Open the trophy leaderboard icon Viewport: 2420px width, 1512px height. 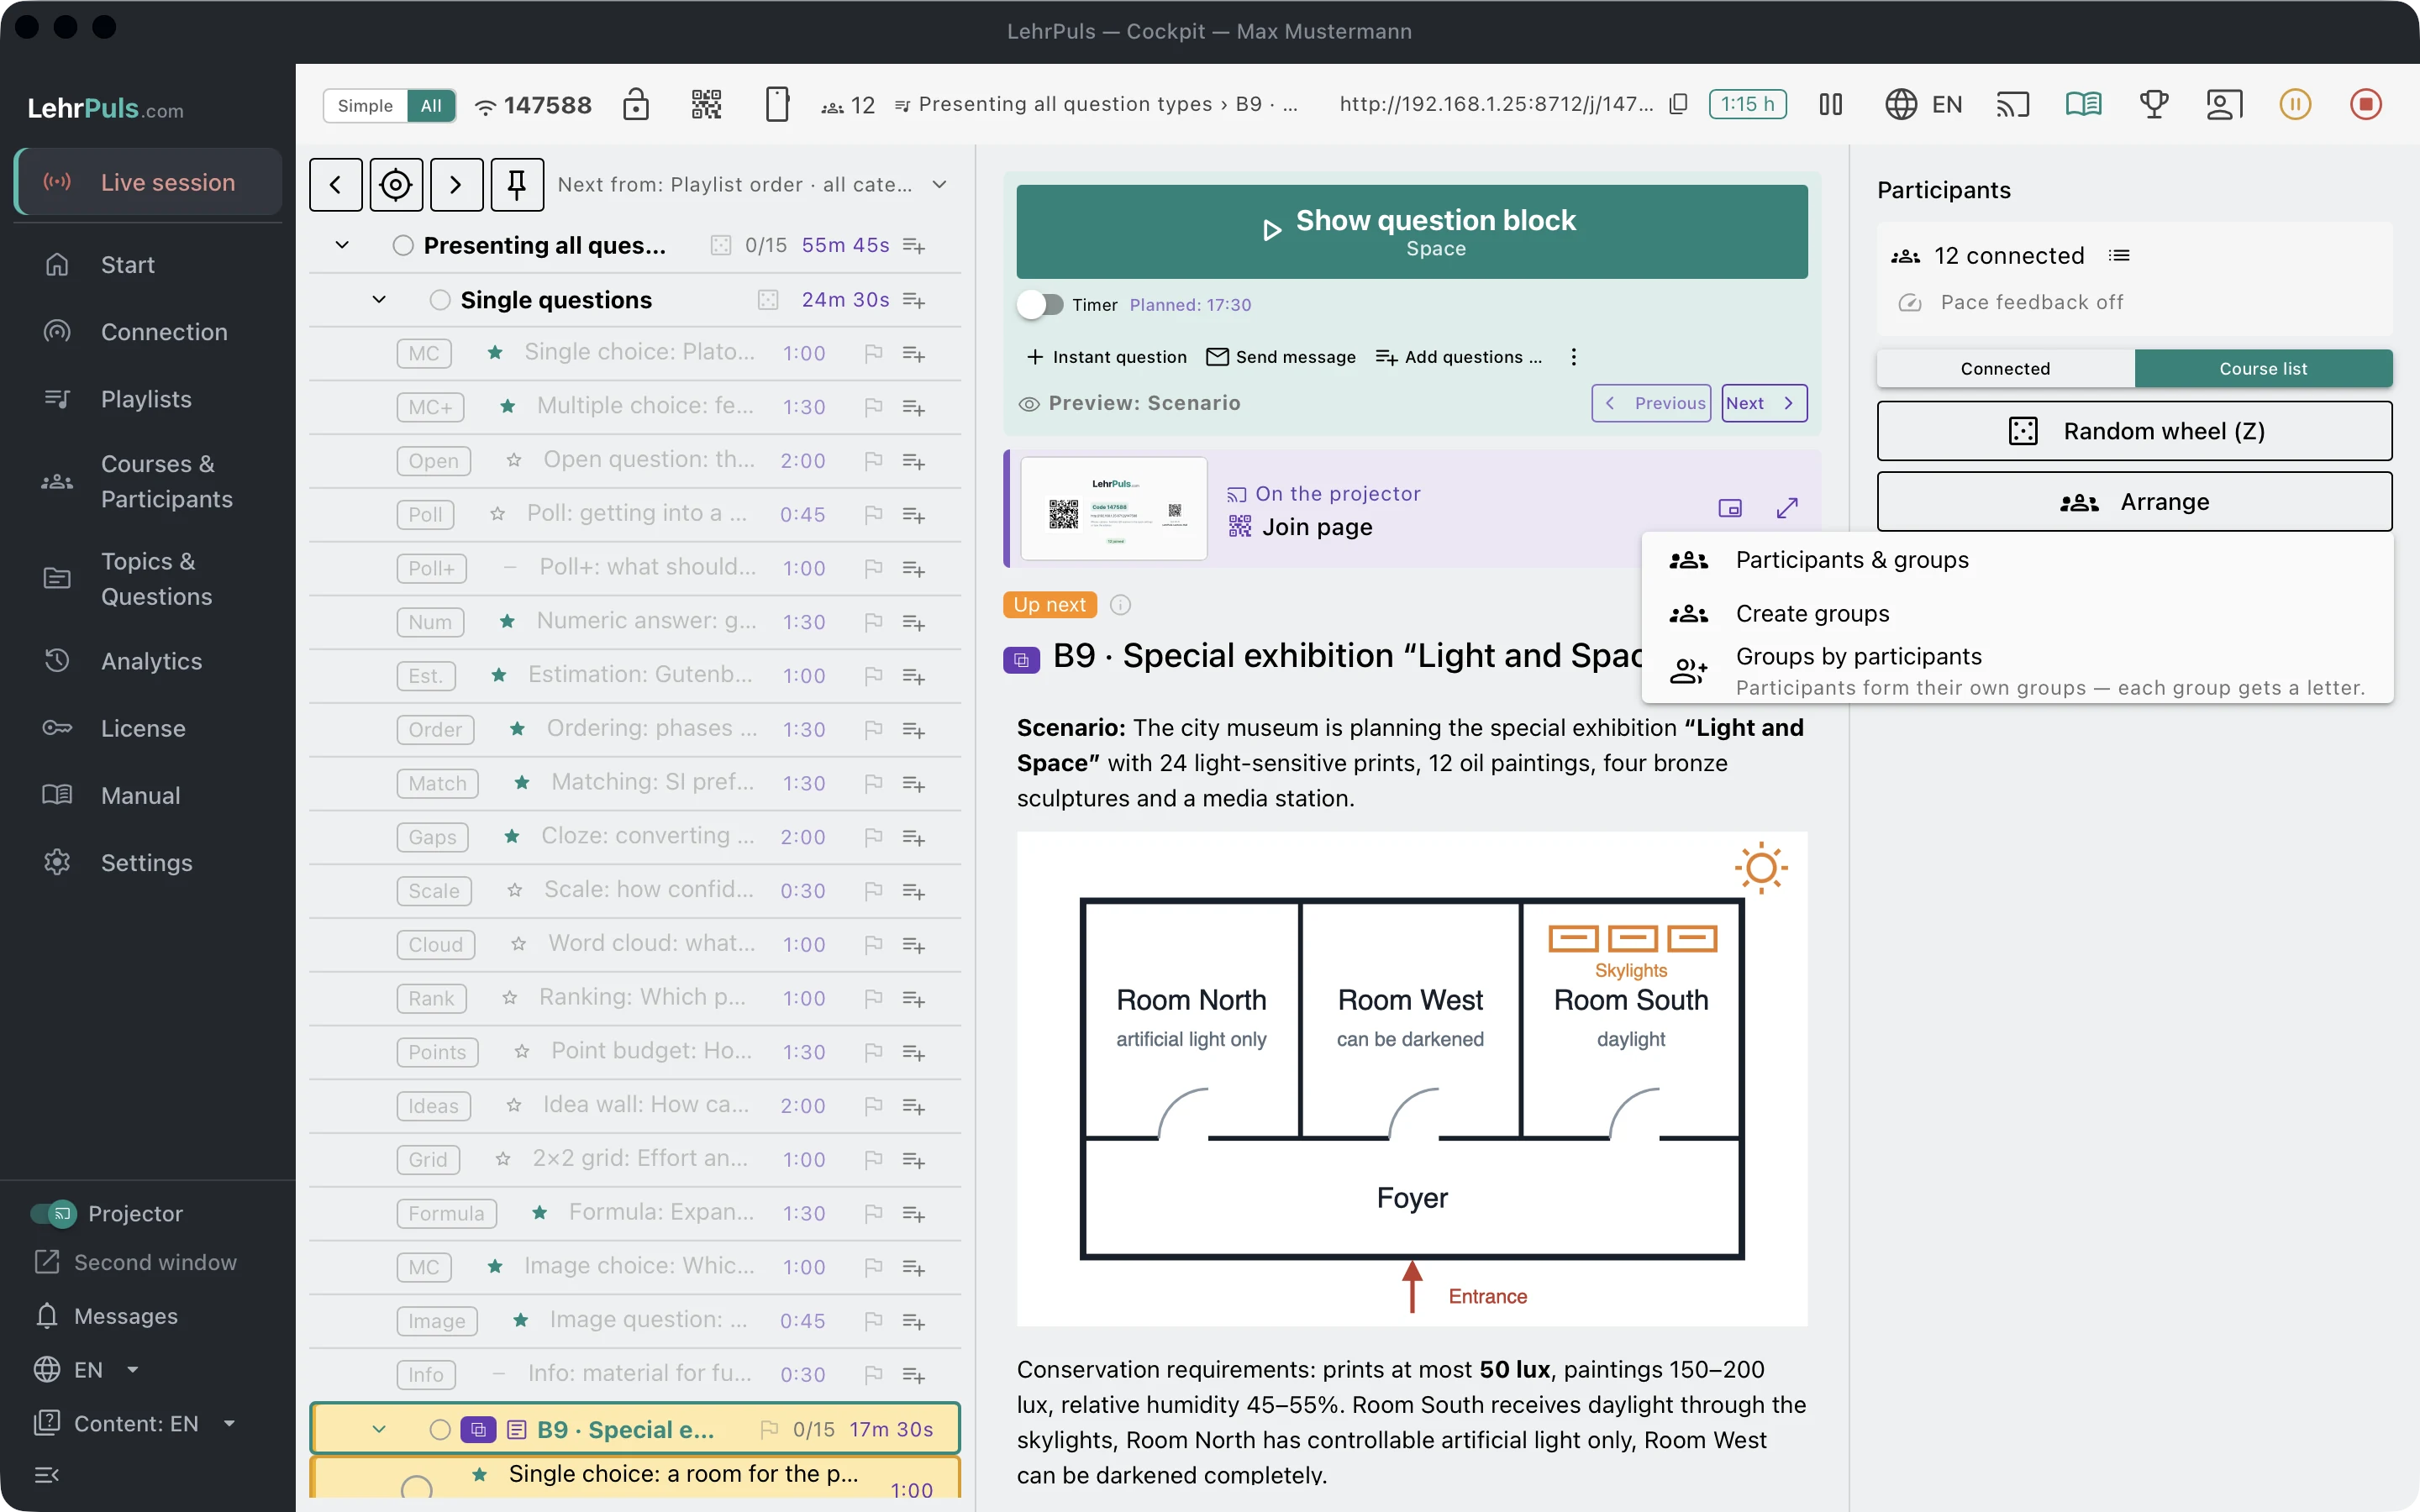coord(2153,104)
